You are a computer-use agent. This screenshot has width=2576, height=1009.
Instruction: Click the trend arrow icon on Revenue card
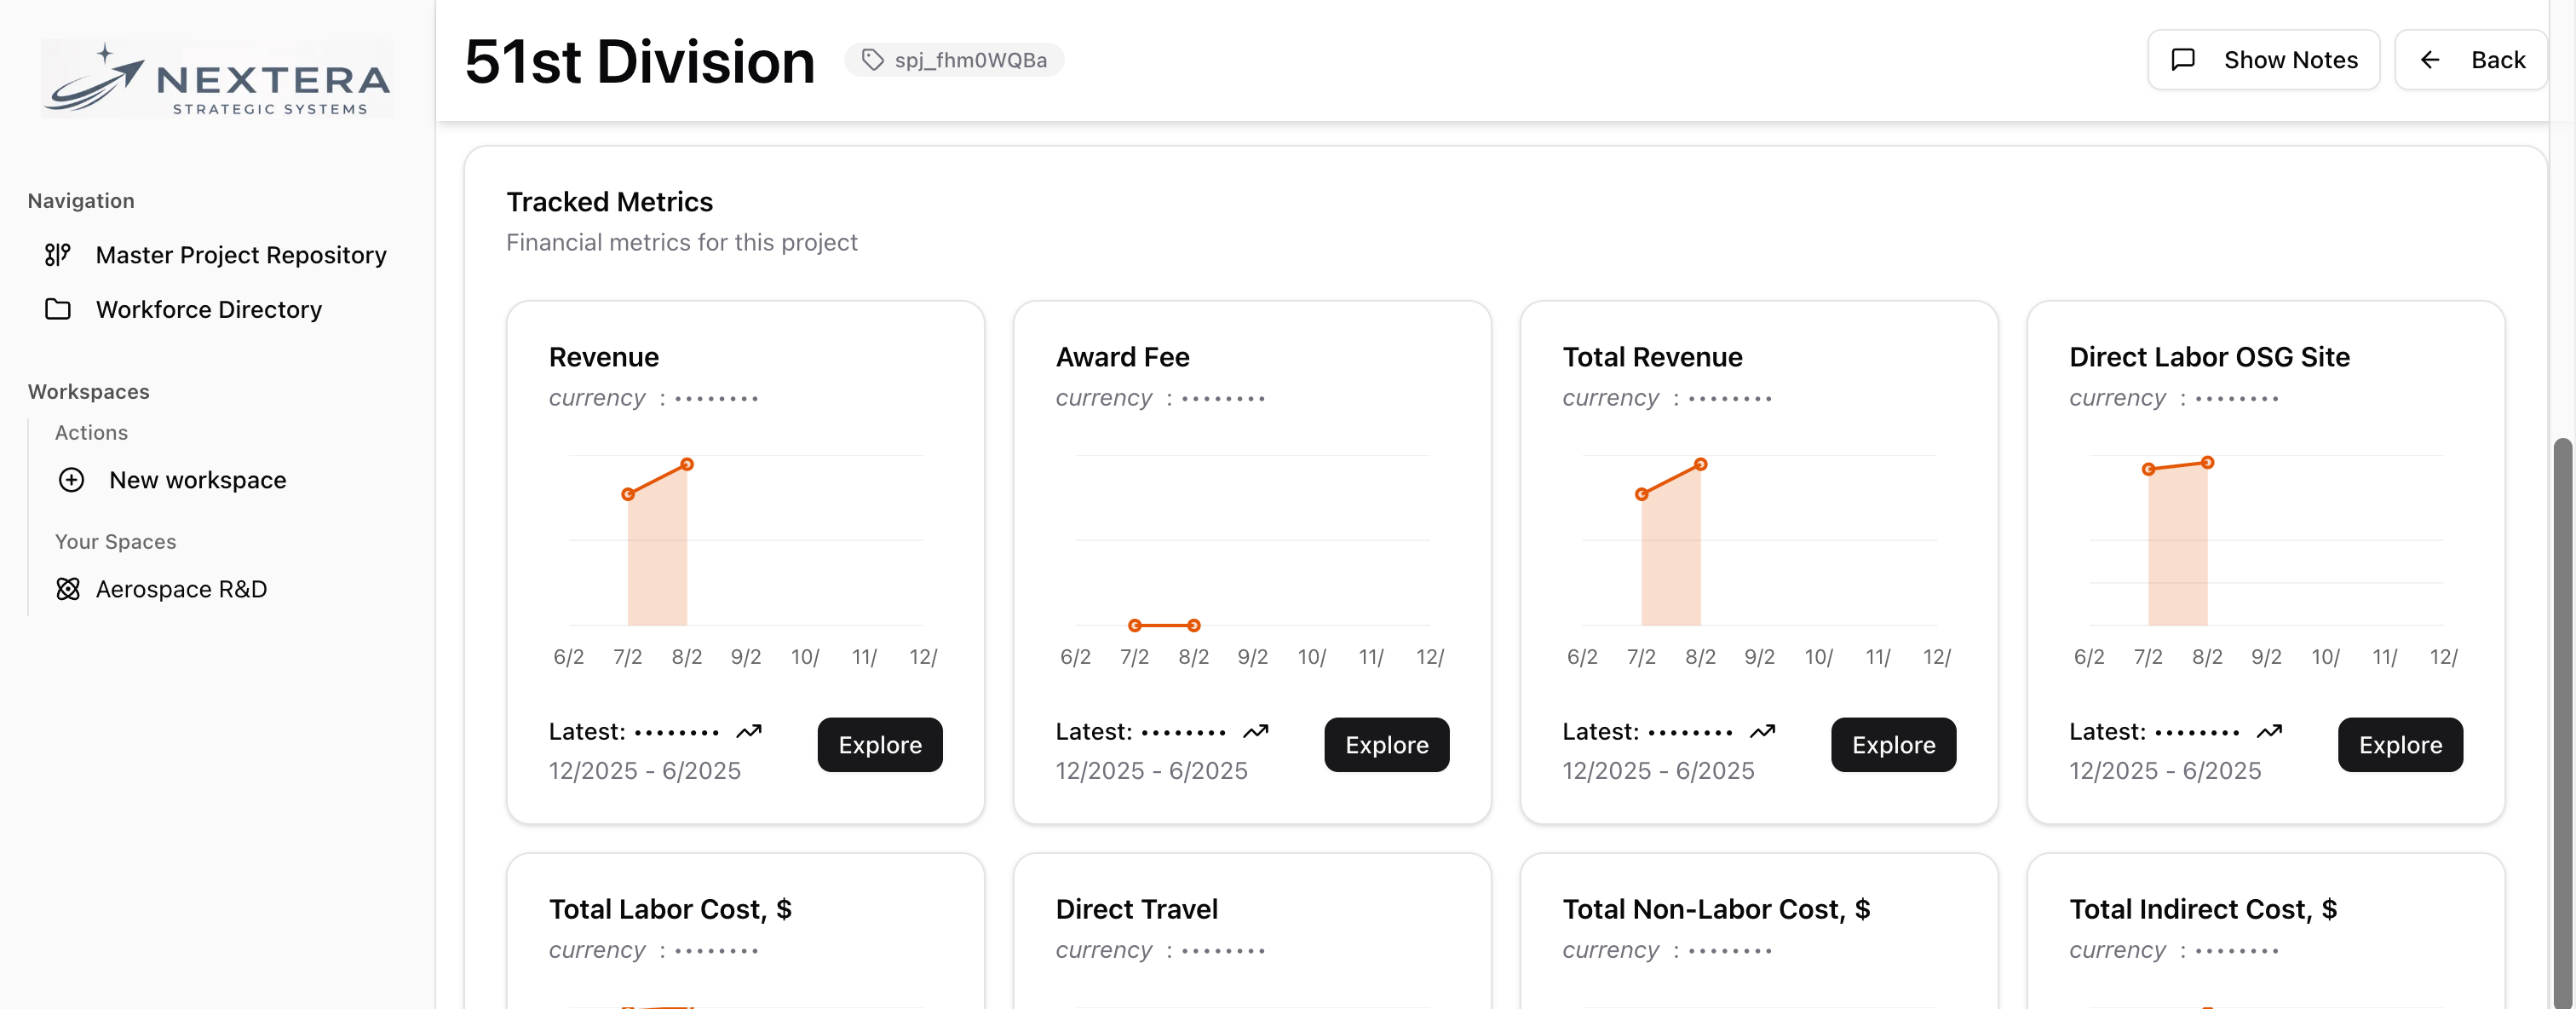click(x=749, y=732)
